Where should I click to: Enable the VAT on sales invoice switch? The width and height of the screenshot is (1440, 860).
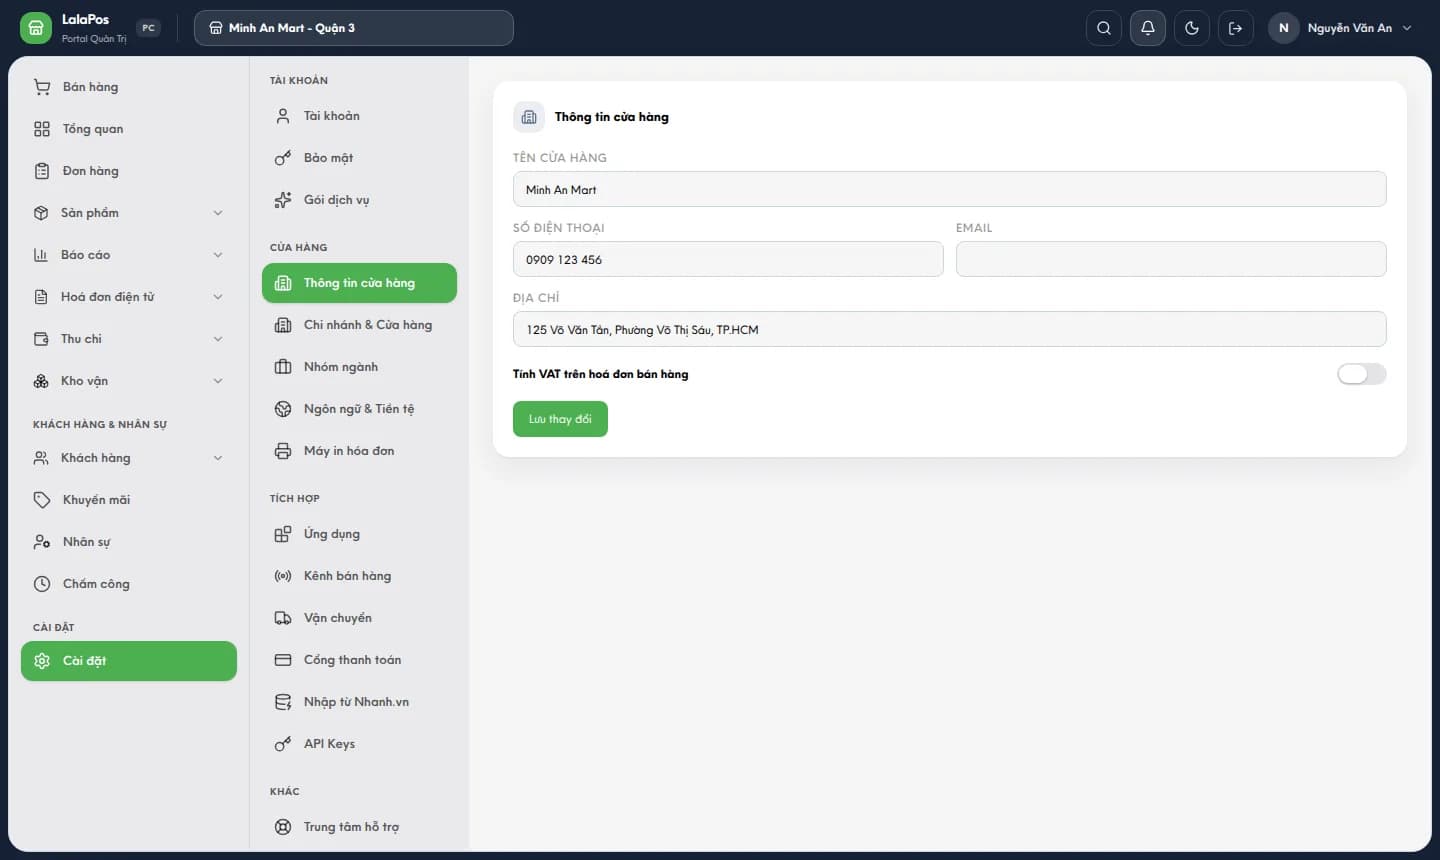[x=1362, y=374]
